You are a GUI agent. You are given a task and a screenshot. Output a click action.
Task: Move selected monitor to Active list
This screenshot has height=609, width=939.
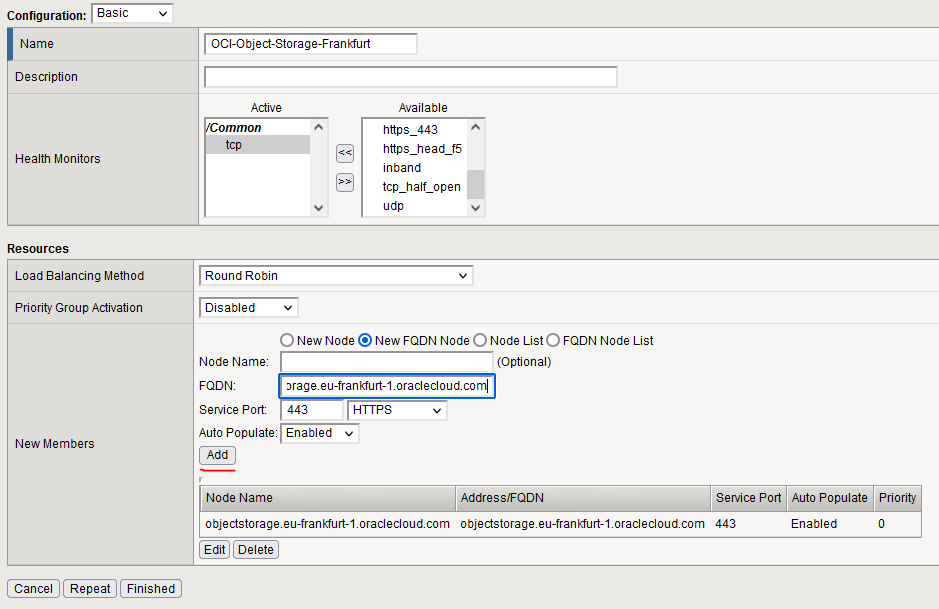[344, 153]
